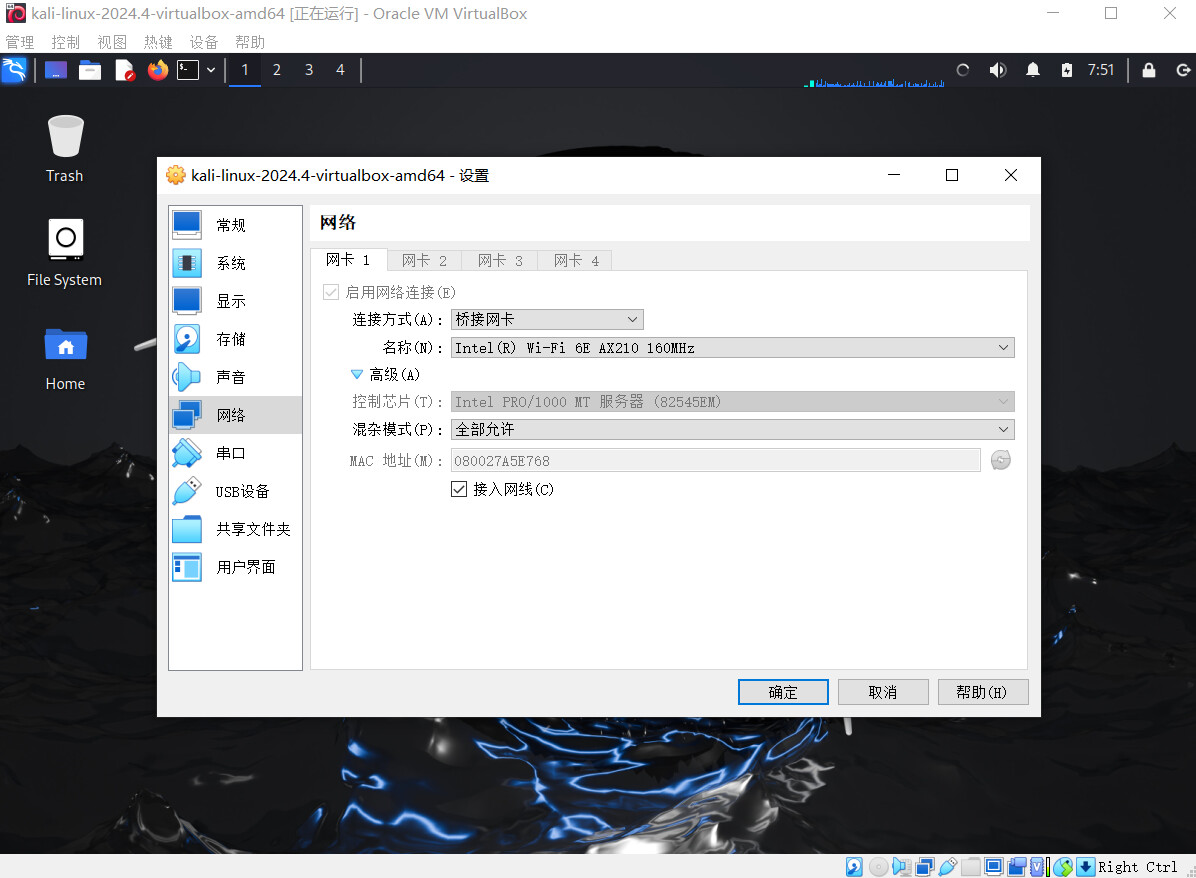Image resolution: width=1196 pixels, height=878 pixels.
Task: Select the 系统 (System) settings category
Action: pyautogui.click(x=235, y=263)
